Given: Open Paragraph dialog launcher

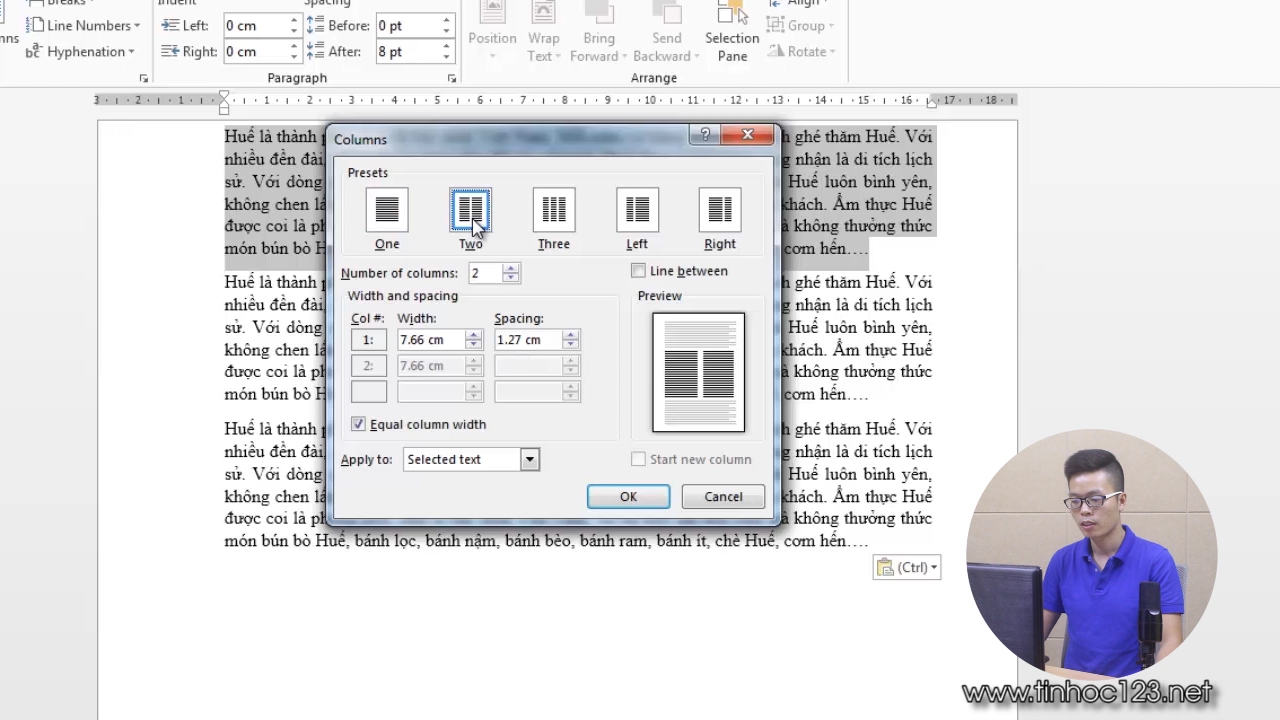Looking at the screenshot, I should click(451, 78).
